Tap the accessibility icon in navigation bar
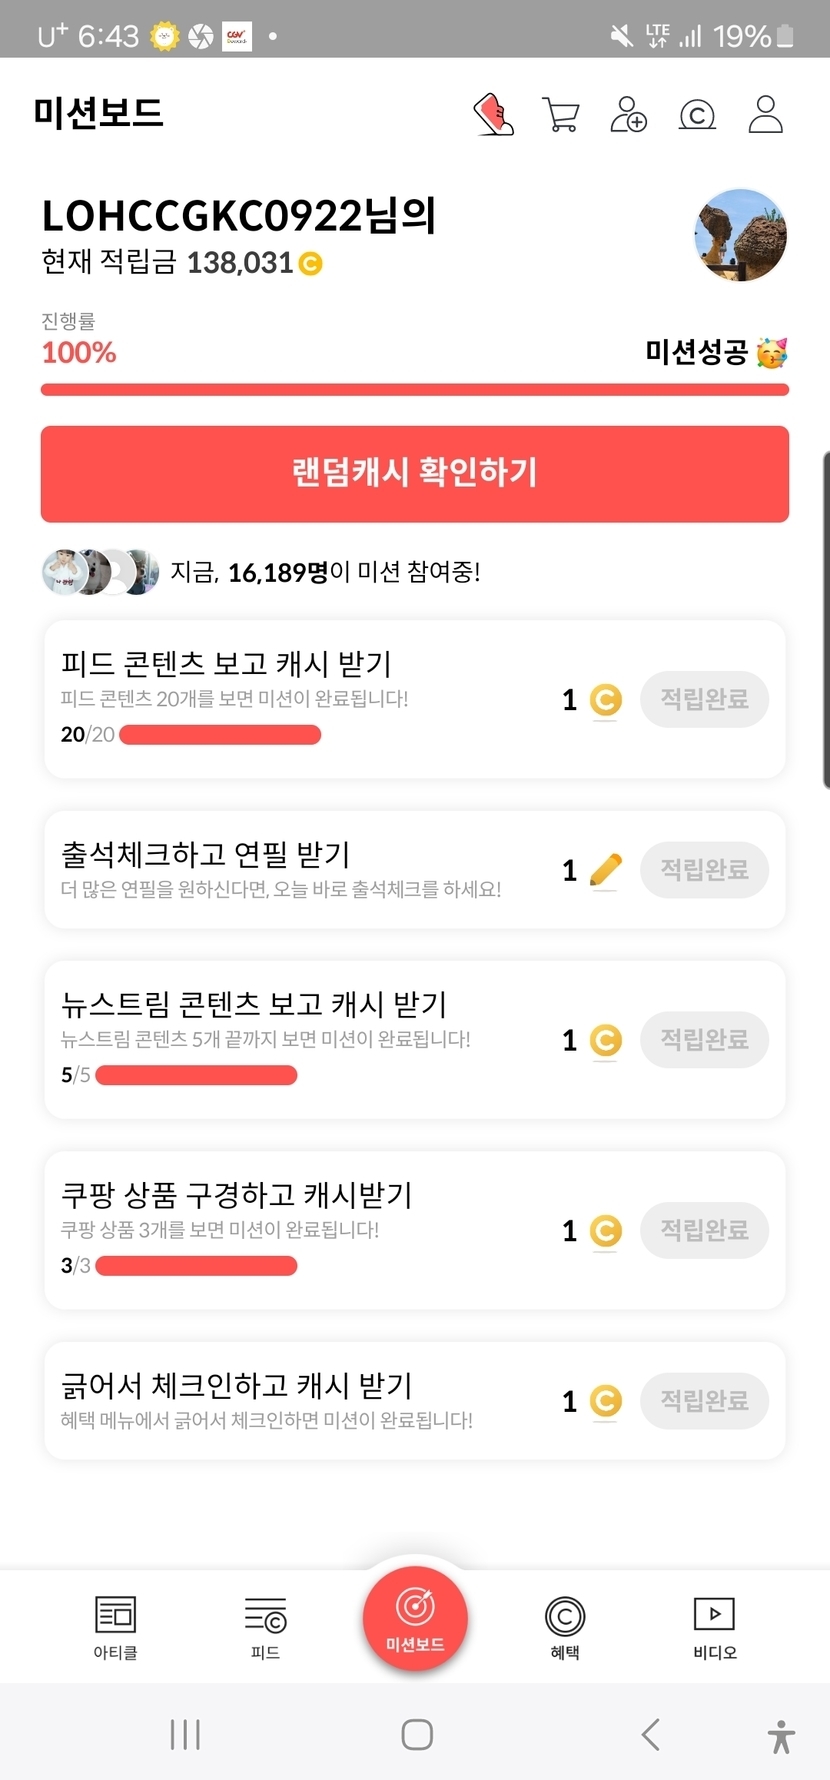830x1780 pixels. pos(781,1736)
